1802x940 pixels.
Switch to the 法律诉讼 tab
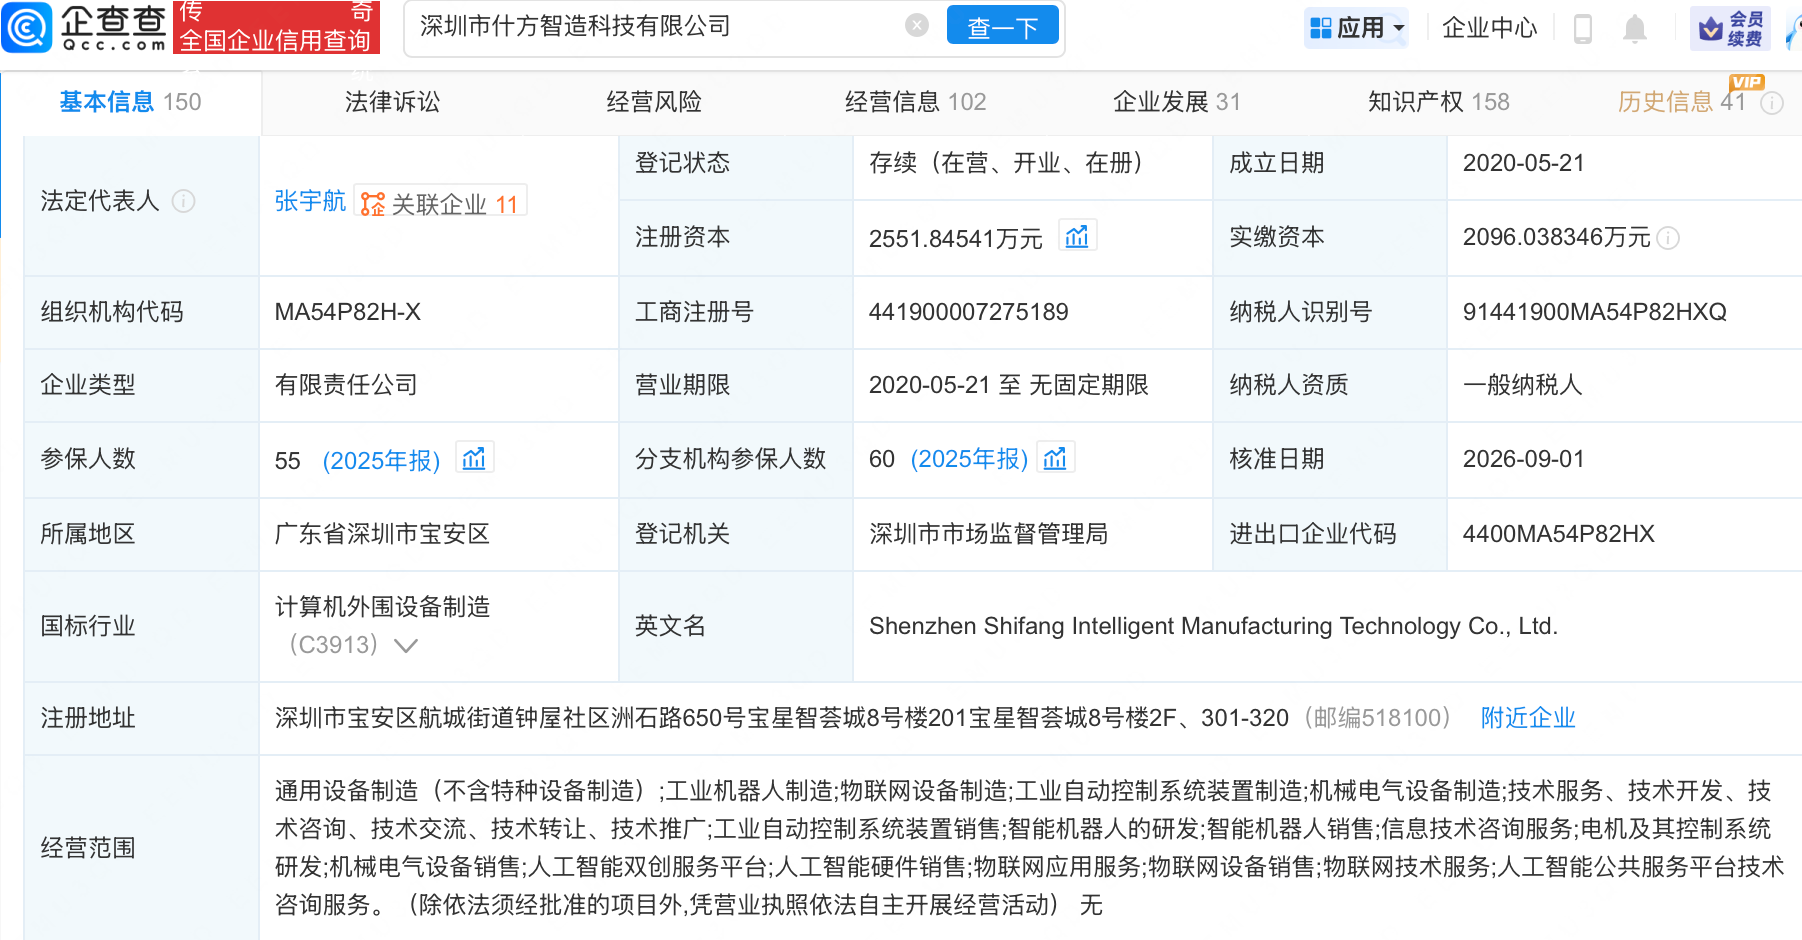(x=392, y=101)
